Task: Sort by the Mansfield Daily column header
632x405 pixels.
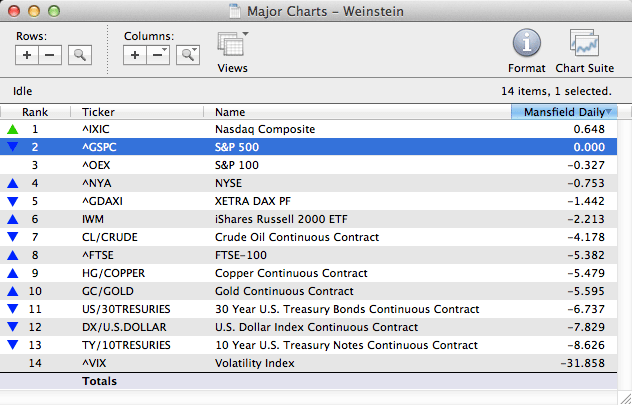Action: [x=564, y=112]
